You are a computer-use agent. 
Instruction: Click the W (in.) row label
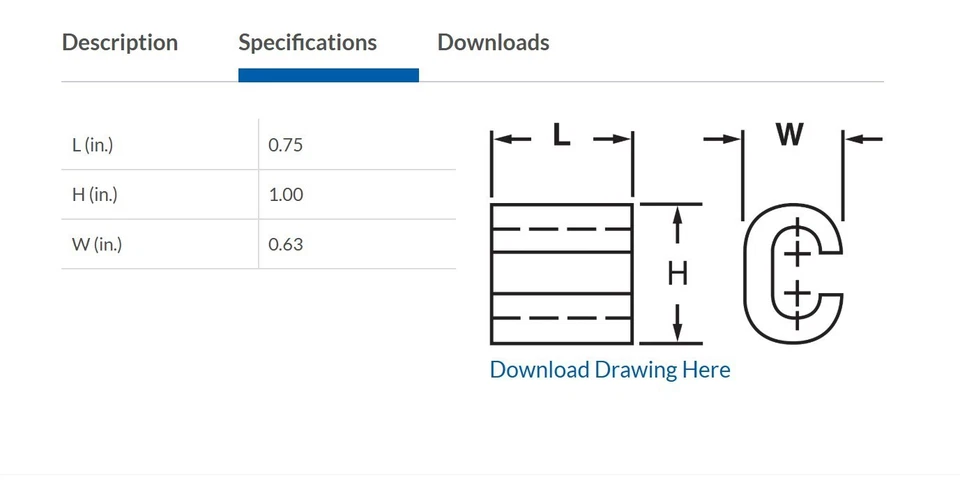97,244
